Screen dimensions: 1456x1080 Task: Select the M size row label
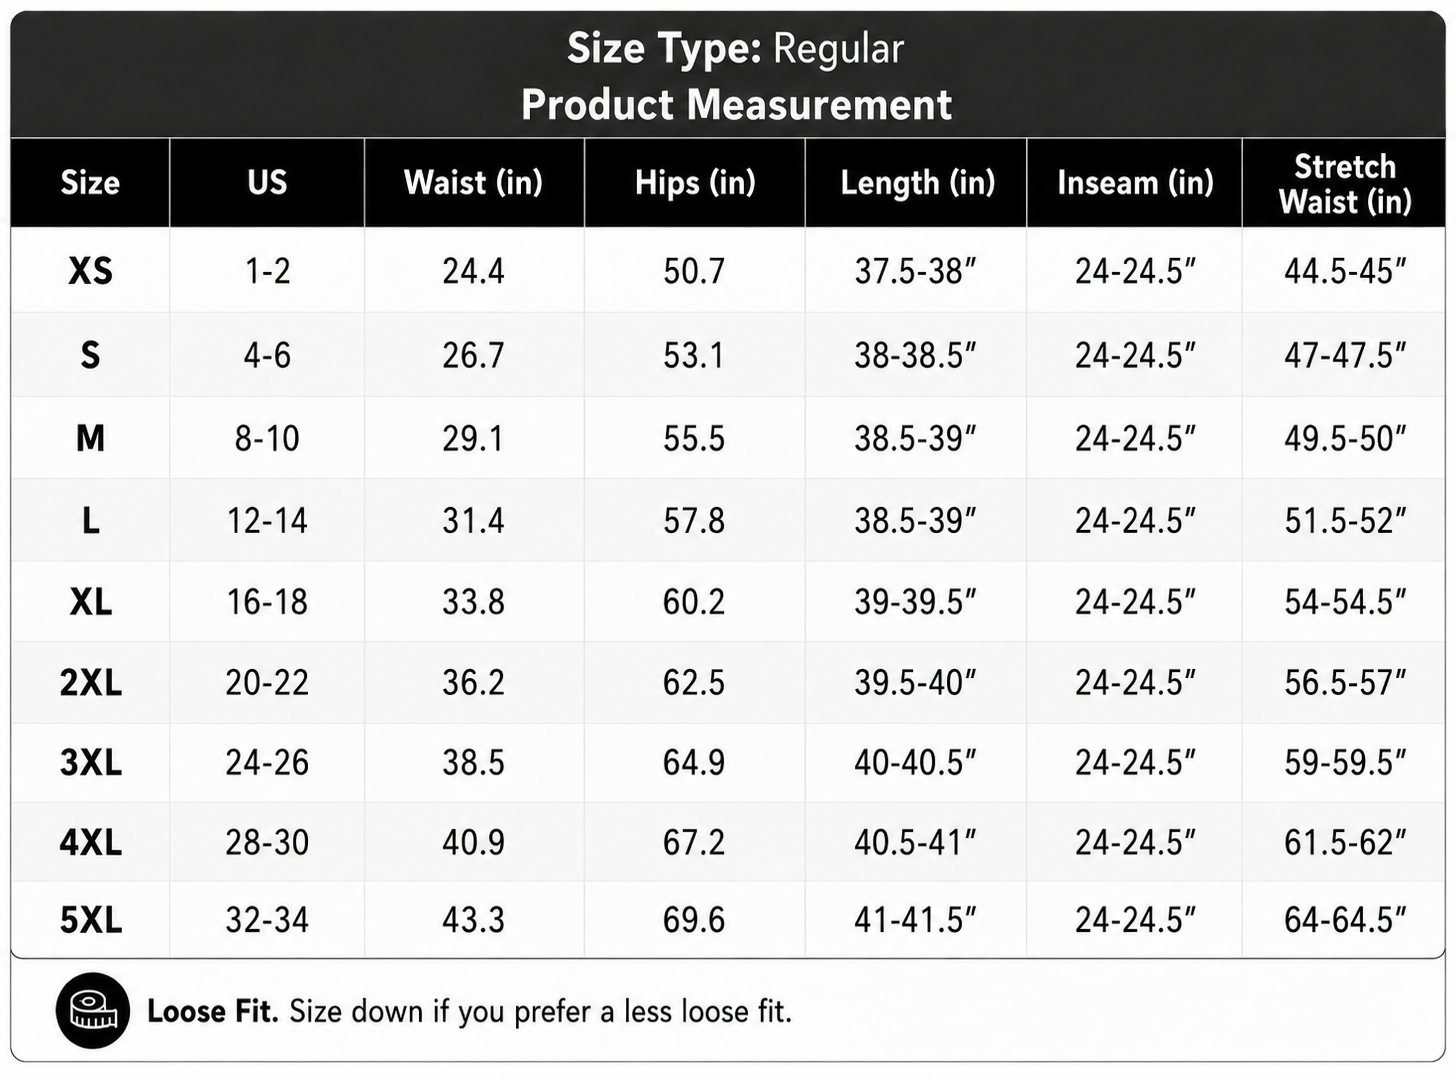90,438
